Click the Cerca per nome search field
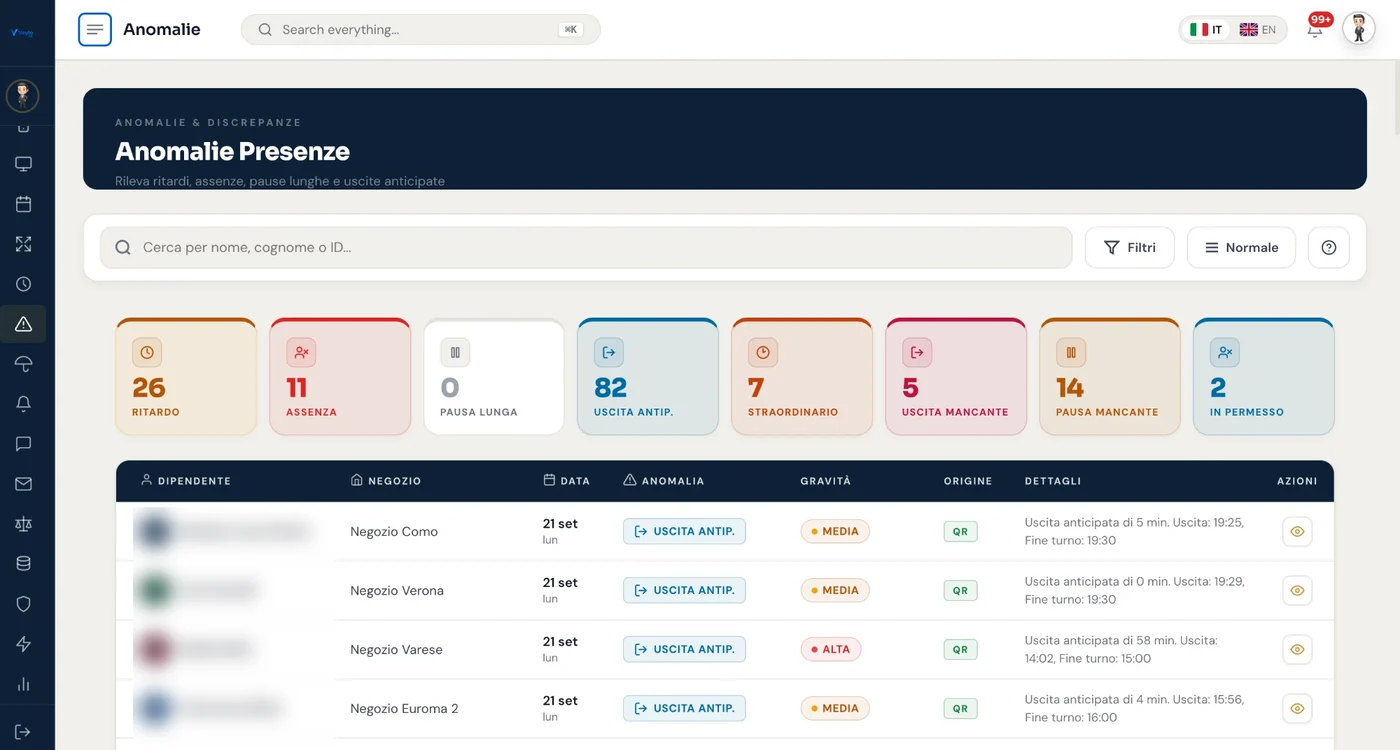The width and height of the screenshot is (1400, 750). pyautogui.click(x=586, y=248)
